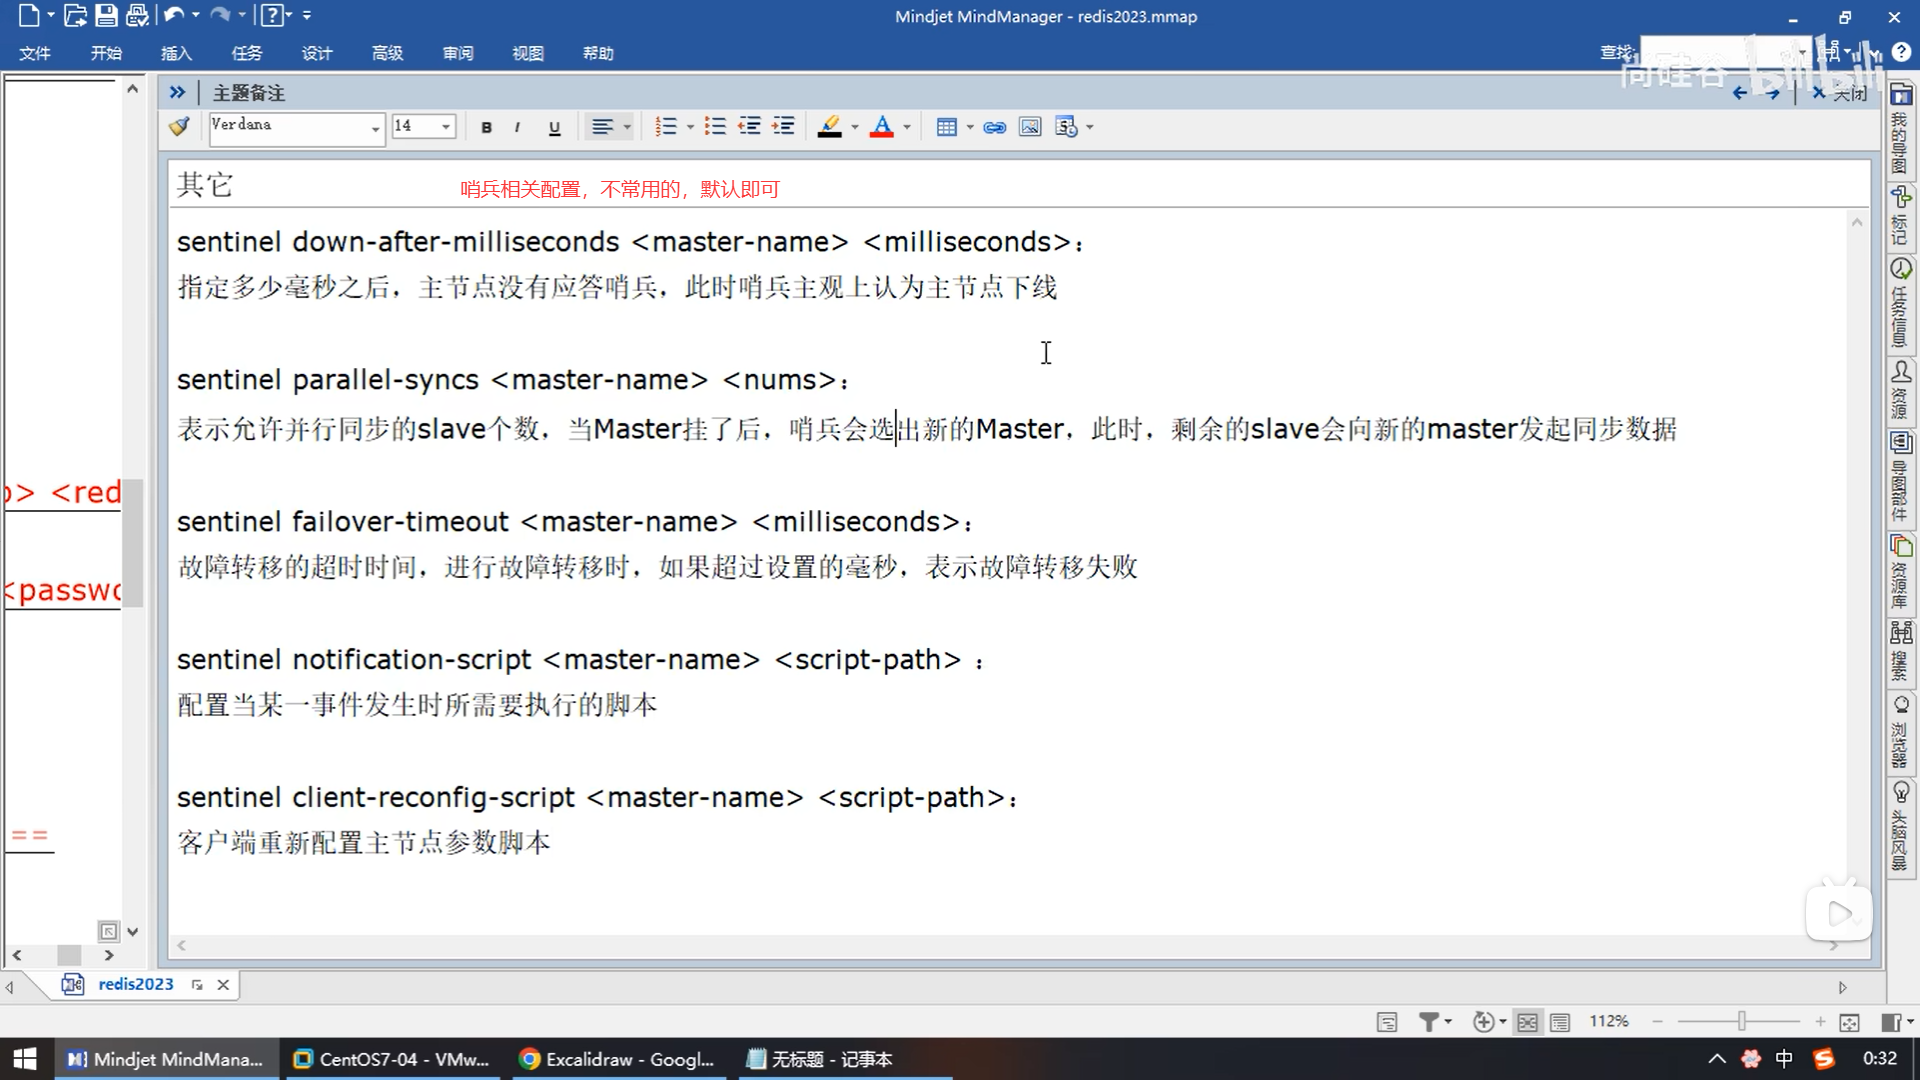
Task: Click the bulleted list icon
Action: pyautogui.click(x=714, y=127)
